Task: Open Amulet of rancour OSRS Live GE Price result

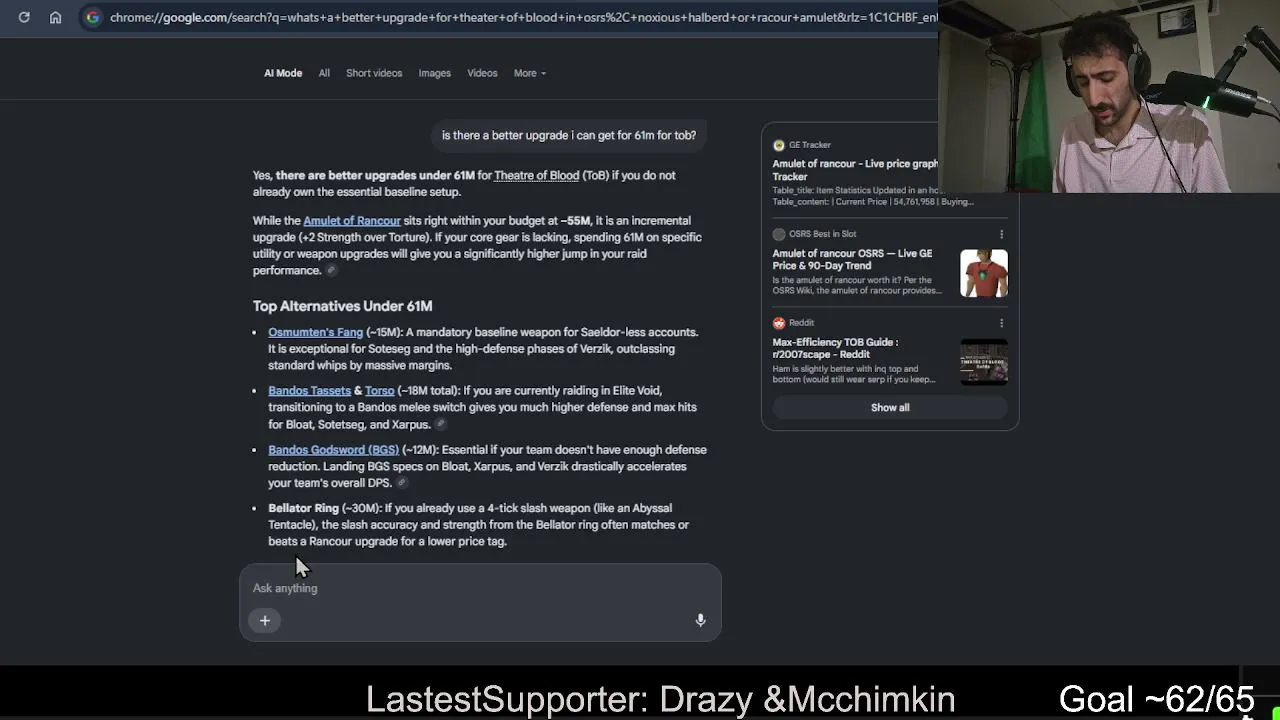Action: 852,260
